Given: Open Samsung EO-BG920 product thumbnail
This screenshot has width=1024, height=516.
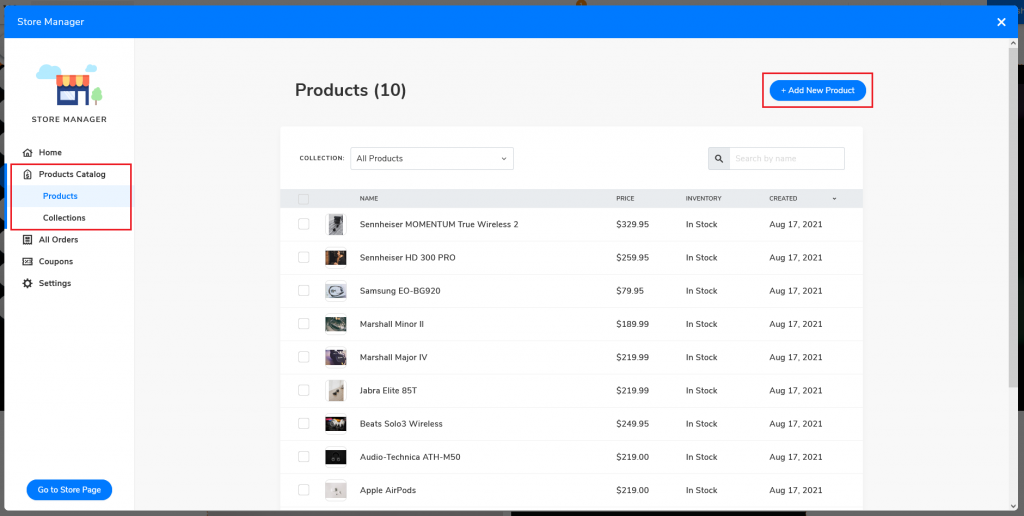Looking at the screenshot, I should (x=336, y=291).
